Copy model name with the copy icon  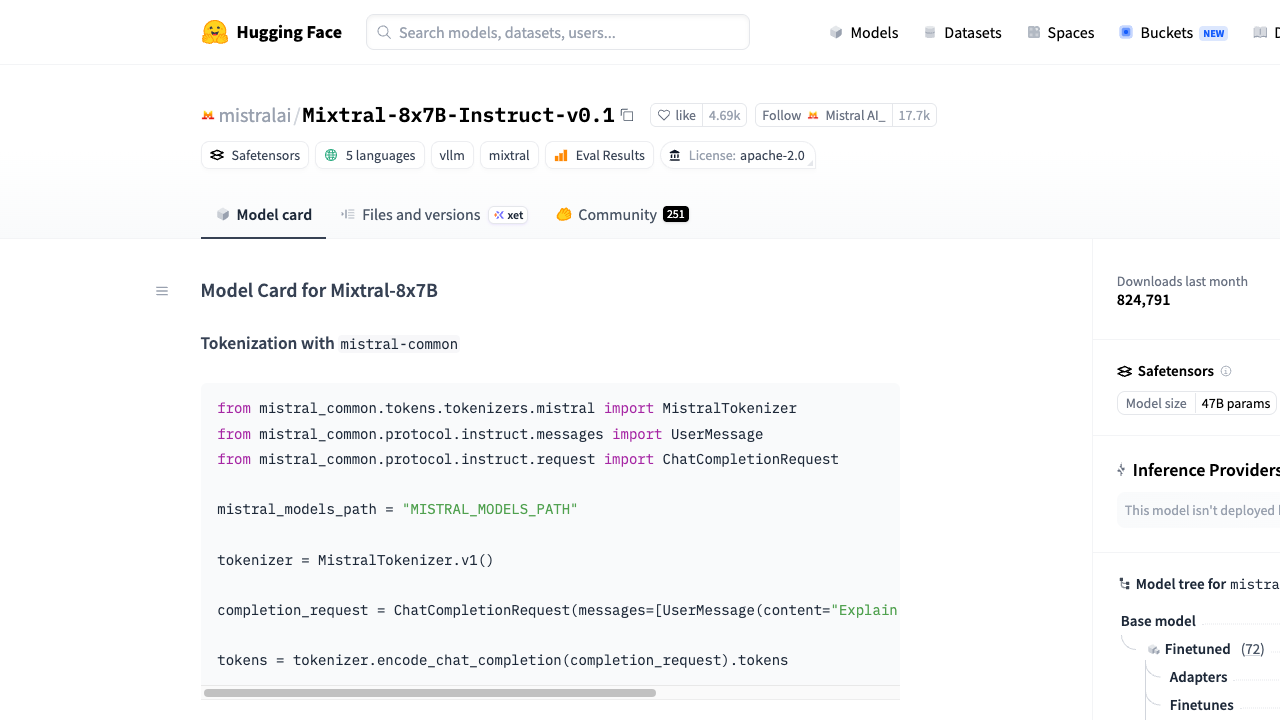pos(627,115)
